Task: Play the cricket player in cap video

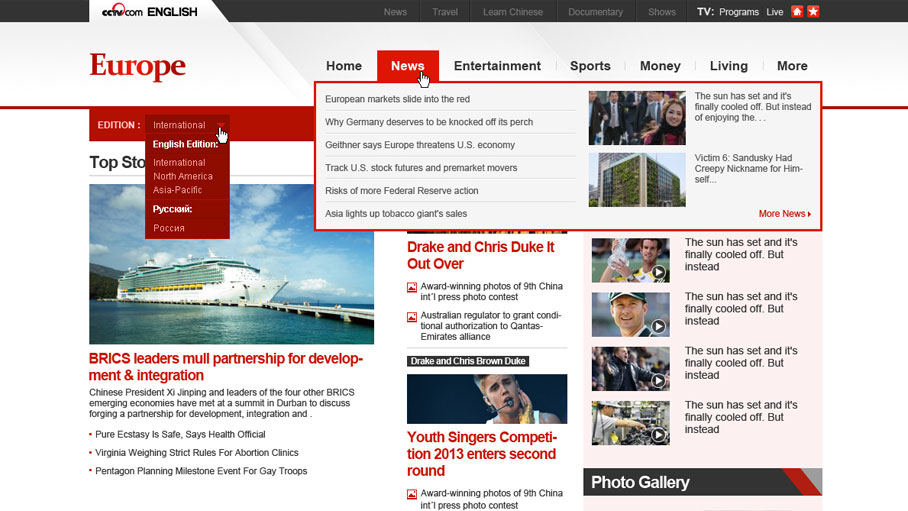Action: pos(631,315)
